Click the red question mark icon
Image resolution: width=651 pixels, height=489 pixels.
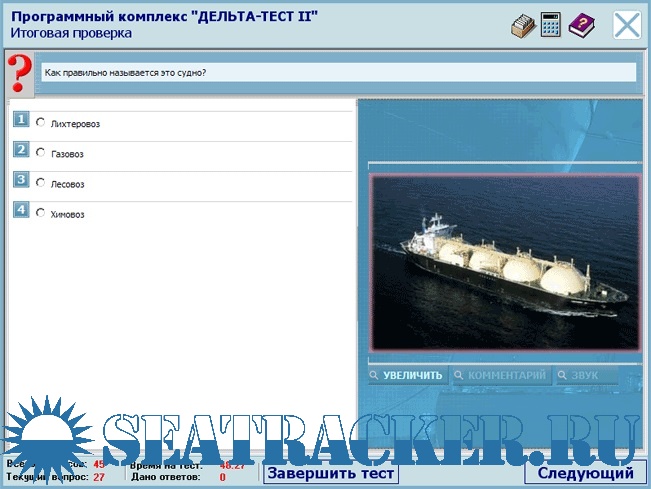pyautogui.click(x=19, y=74)
